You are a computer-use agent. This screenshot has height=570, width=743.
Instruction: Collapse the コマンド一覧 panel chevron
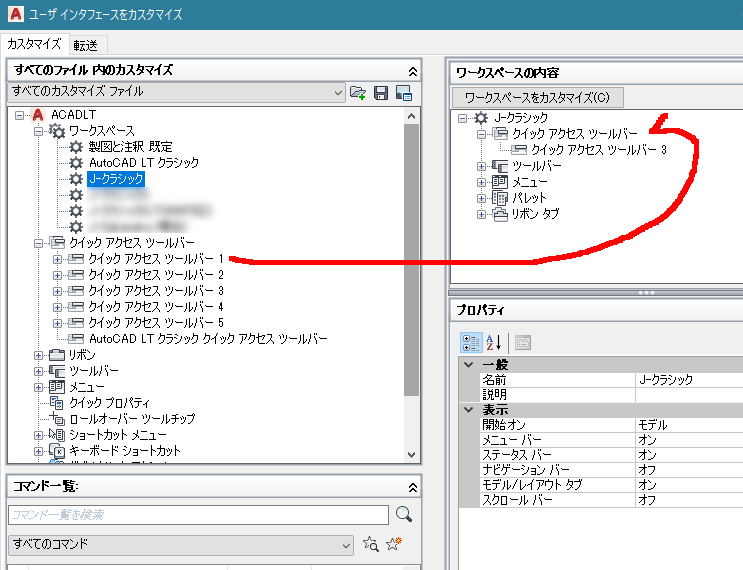coord(413,488)
